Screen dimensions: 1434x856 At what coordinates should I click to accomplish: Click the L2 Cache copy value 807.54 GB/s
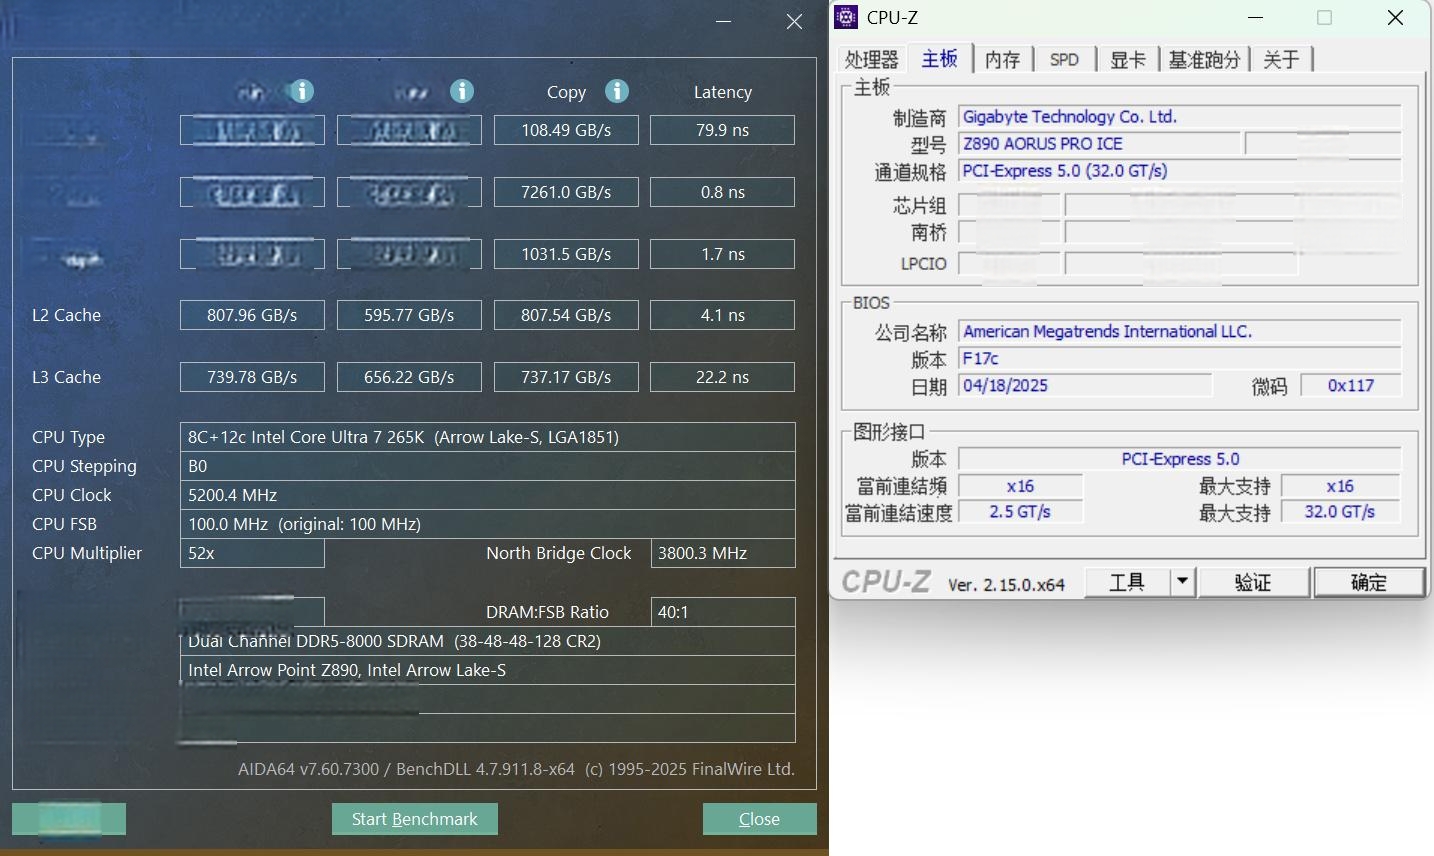click(x=566, y=315)
